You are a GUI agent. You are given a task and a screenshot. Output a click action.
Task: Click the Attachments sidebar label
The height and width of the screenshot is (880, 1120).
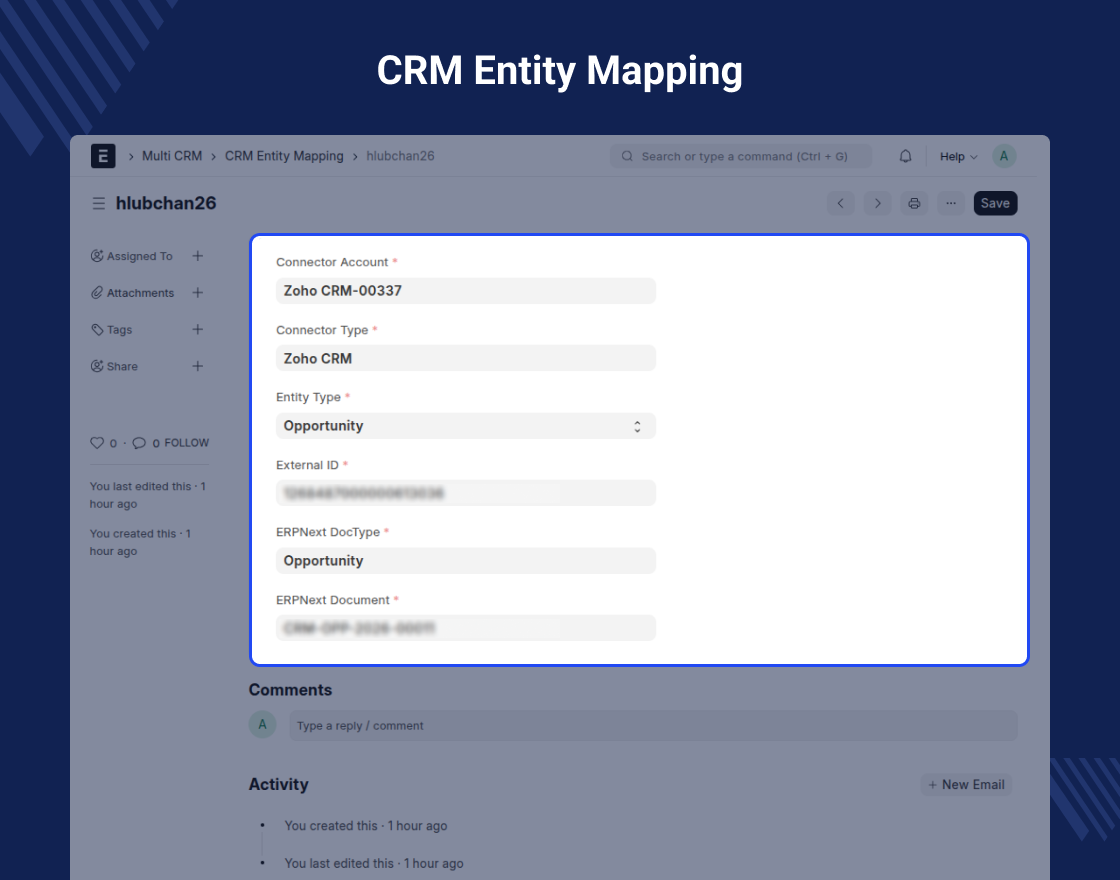tap(140, 293)
